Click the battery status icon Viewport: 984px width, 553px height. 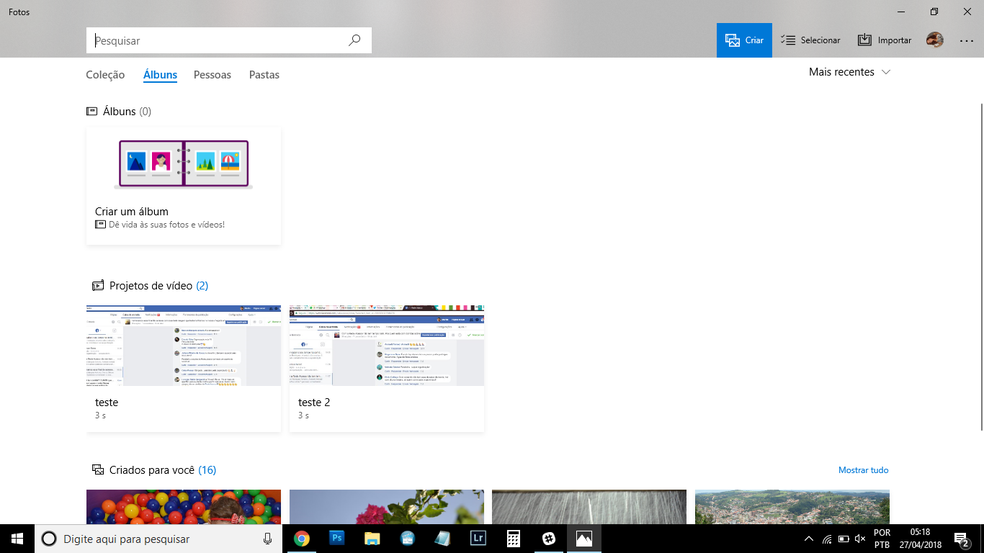click(x=843, y=539)
